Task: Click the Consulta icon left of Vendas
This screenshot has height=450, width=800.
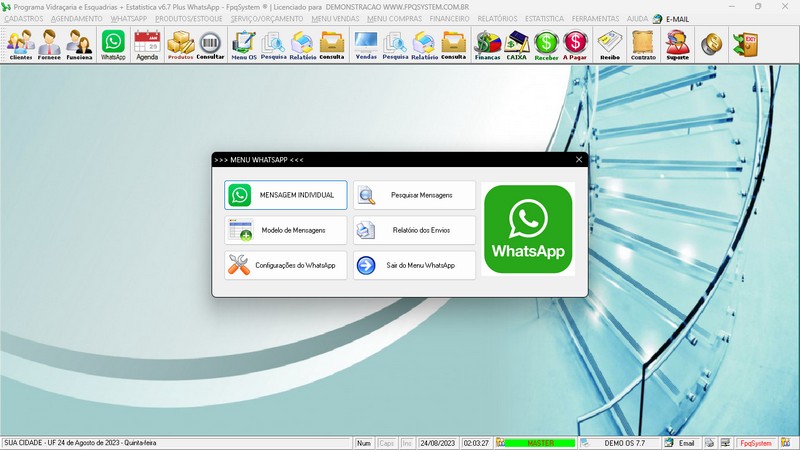Action: [x=332, y=45]
